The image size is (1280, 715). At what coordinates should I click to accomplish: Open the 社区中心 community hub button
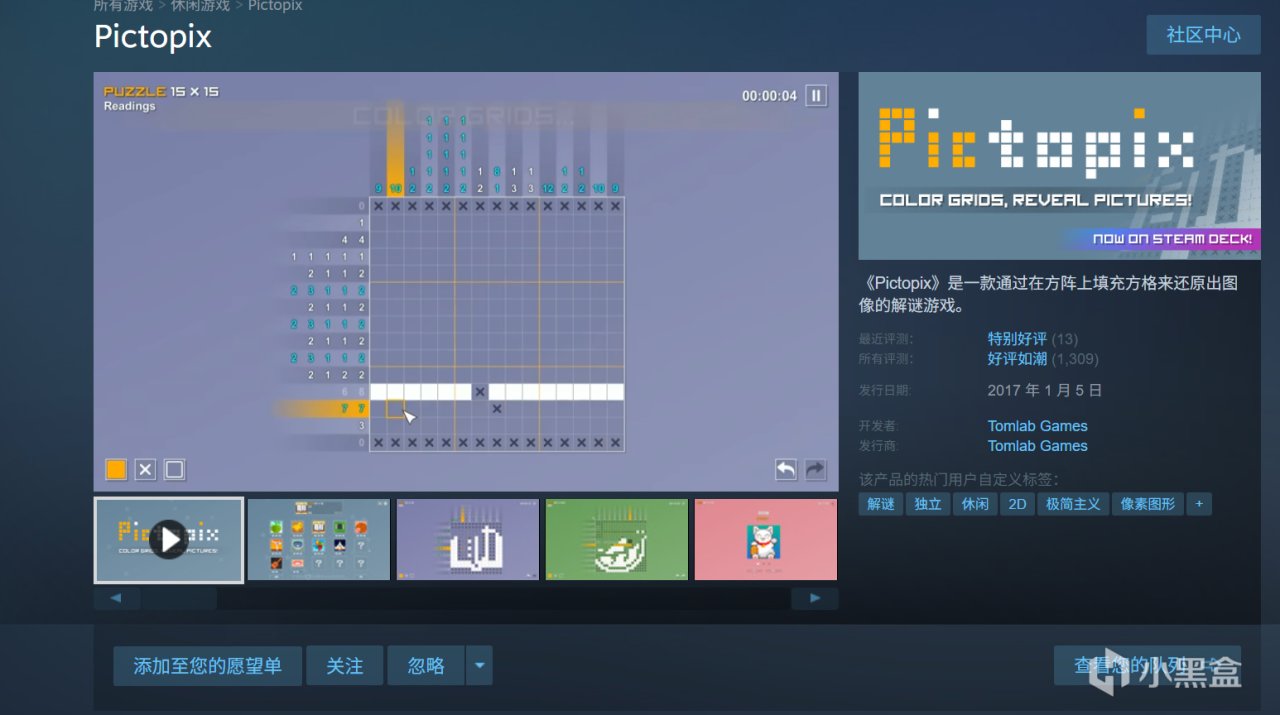(x=1203, y=35)
